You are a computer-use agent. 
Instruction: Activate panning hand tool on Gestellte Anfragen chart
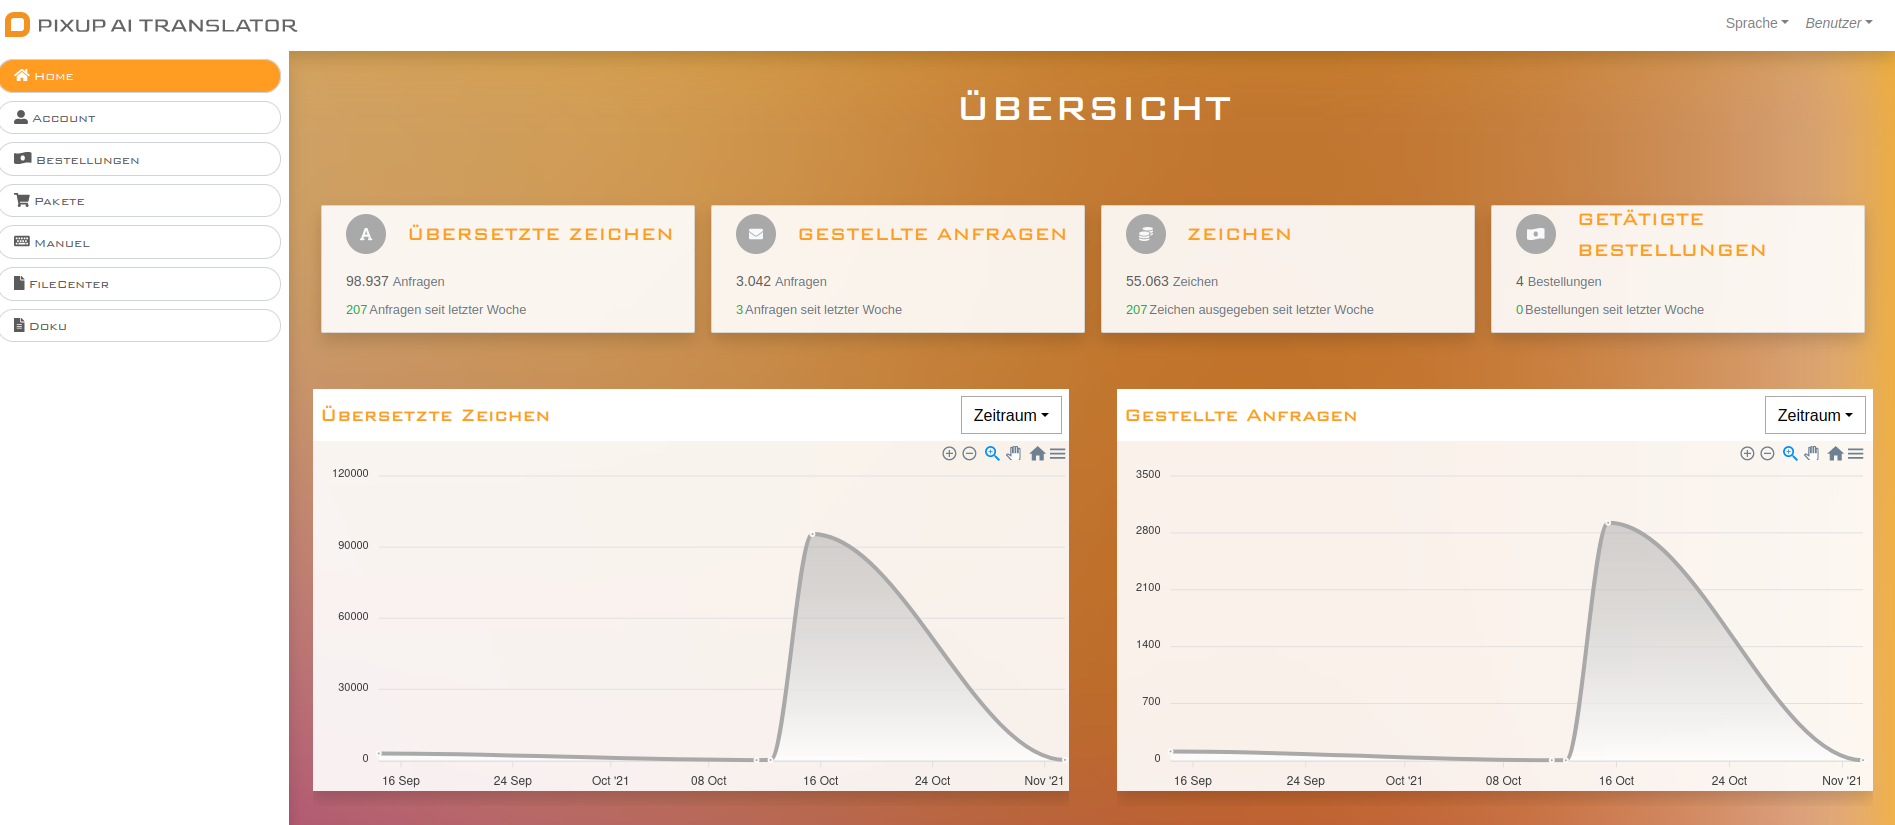(x=1812, y=454)
